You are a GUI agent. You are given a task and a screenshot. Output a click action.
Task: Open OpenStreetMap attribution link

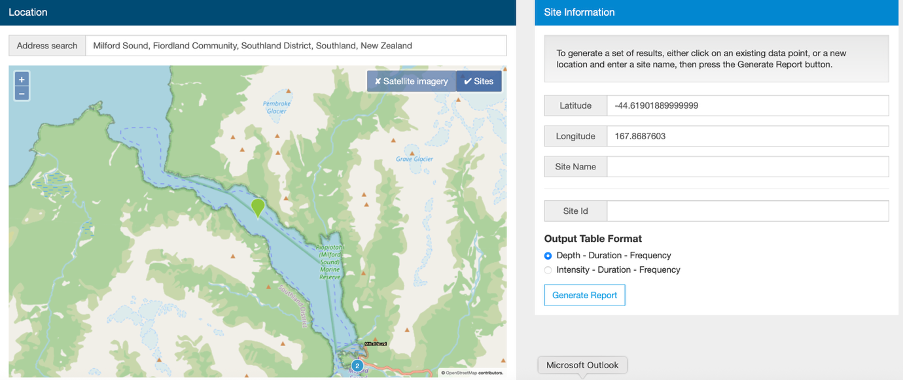click(x=461, y=373)
